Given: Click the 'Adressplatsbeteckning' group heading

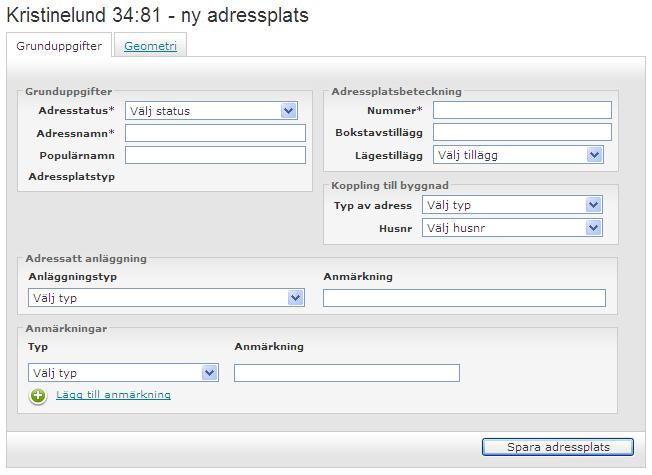Looking at the screenshot, I should pyautogui.click(x=397, y=92).
